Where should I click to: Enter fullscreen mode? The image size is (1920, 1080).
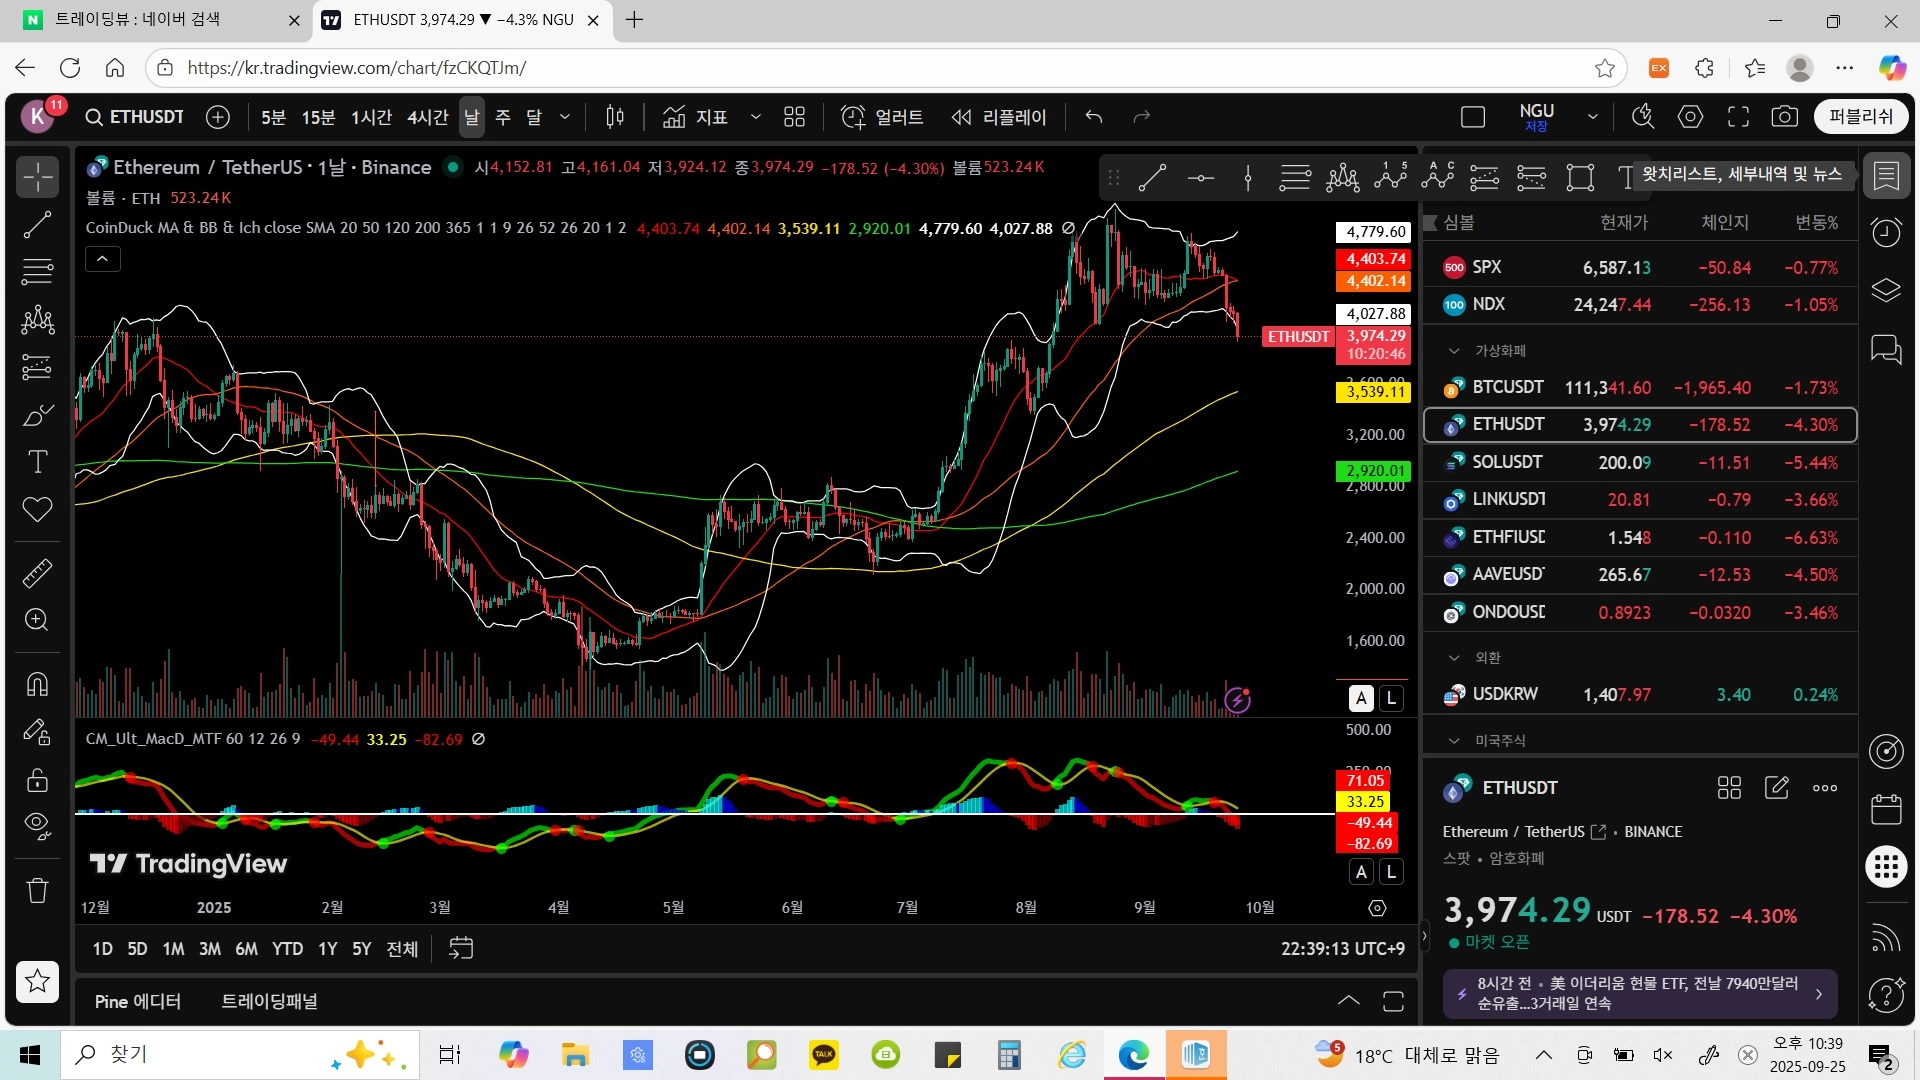tap(1738, 117)
